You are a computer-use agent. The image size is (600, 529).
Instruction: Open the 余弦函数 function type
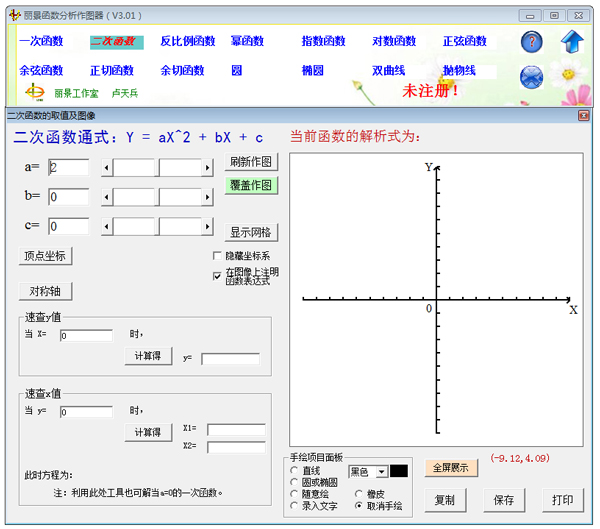[x=41, y=70]
